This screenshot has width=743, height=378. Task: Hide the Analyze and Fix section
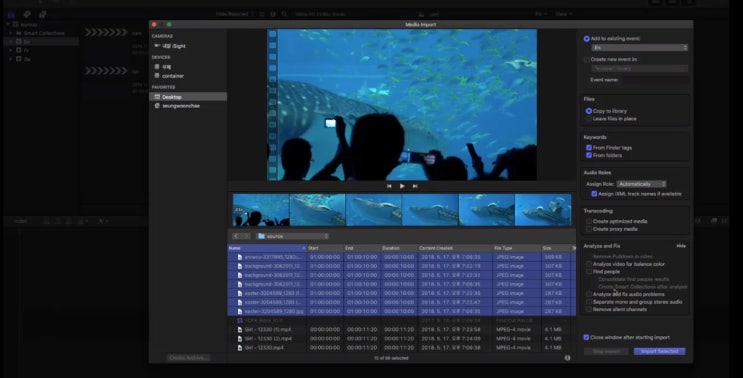click(x=681, y=246)
